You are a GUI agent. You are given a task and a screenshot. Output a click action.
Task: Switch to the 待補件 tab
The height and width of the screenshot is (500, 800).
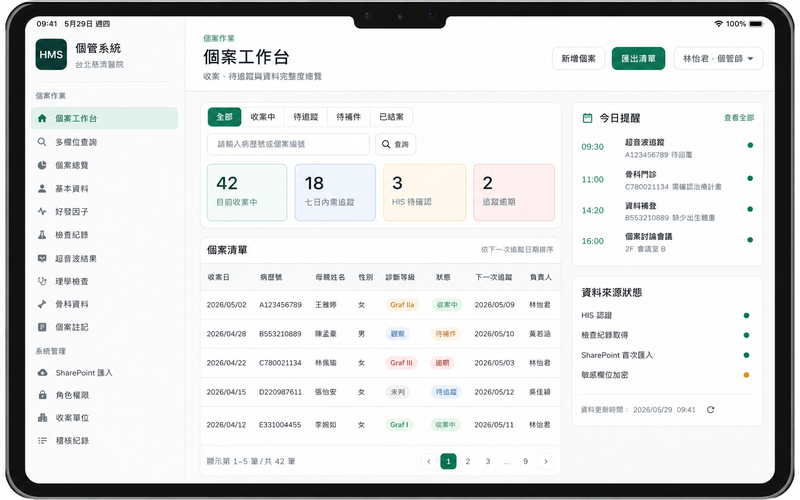point(348,117)
